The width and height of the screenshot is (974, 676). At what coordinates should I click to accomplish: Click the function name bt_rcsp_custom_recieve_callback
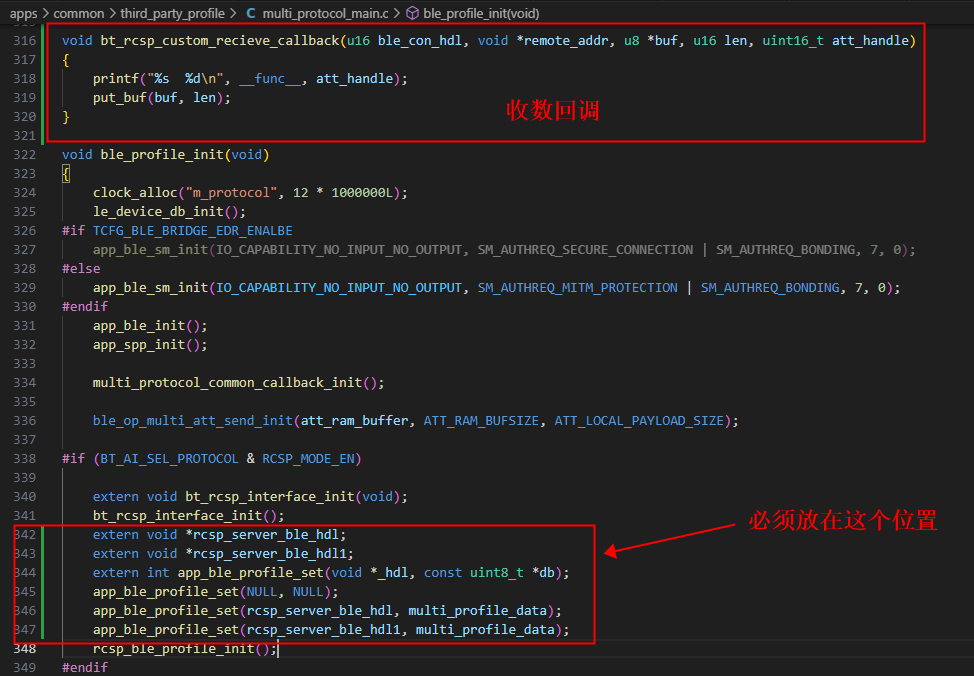(220, 40)
